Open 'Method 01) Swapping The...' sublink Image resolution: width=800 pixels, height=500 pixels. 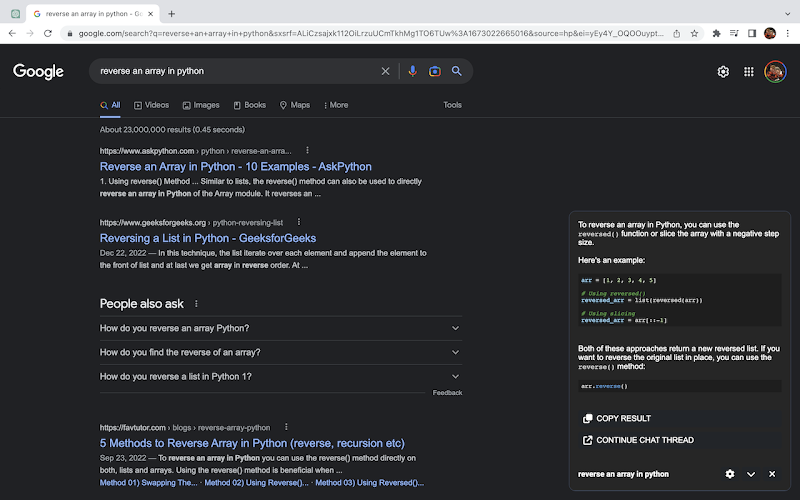148,483
